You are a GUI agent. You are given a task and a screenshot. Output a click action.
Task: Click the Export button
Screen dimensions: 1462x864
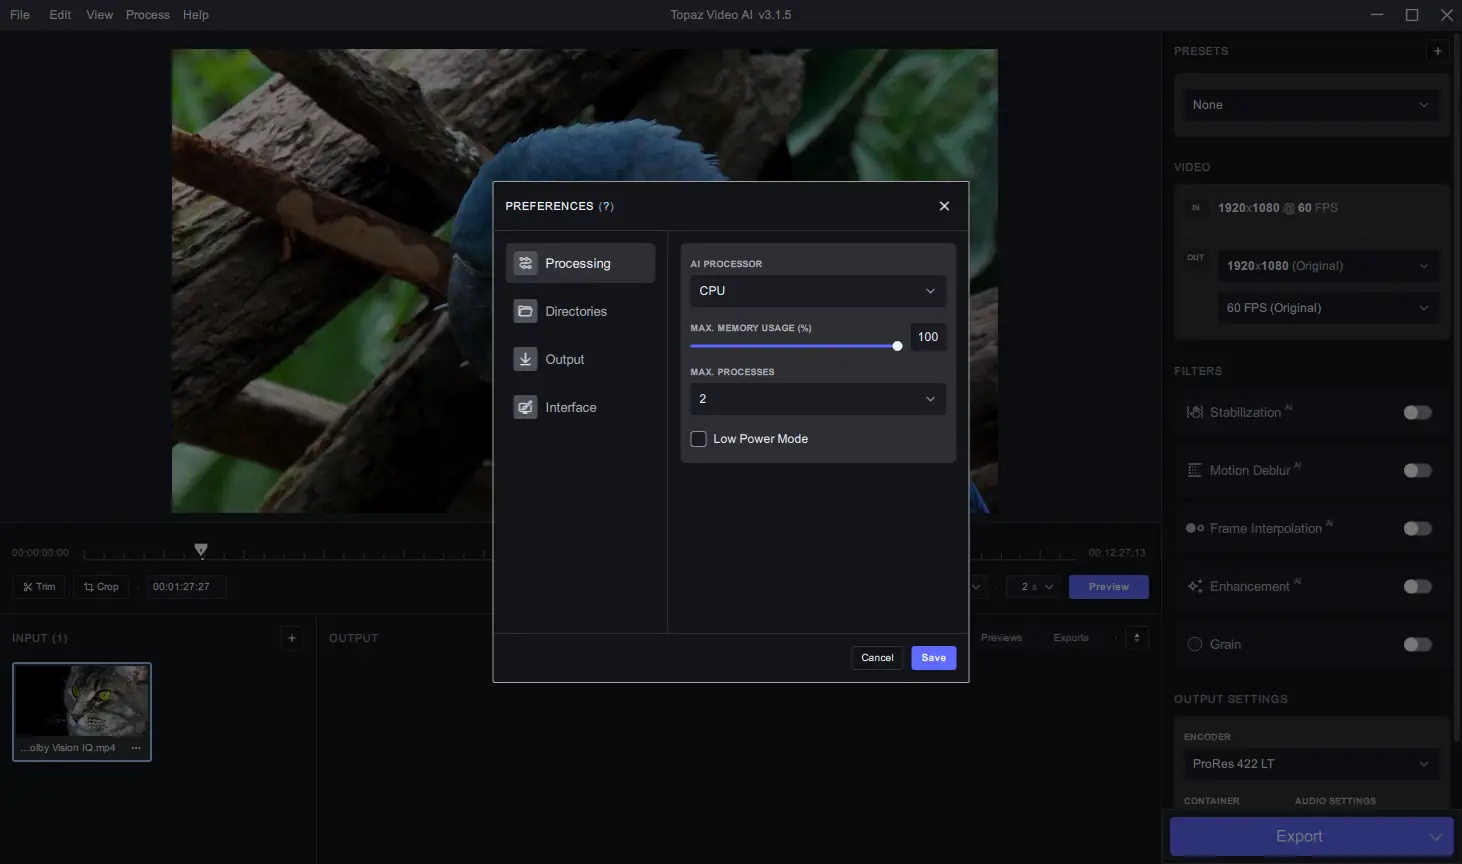(x=1298, y=836)
